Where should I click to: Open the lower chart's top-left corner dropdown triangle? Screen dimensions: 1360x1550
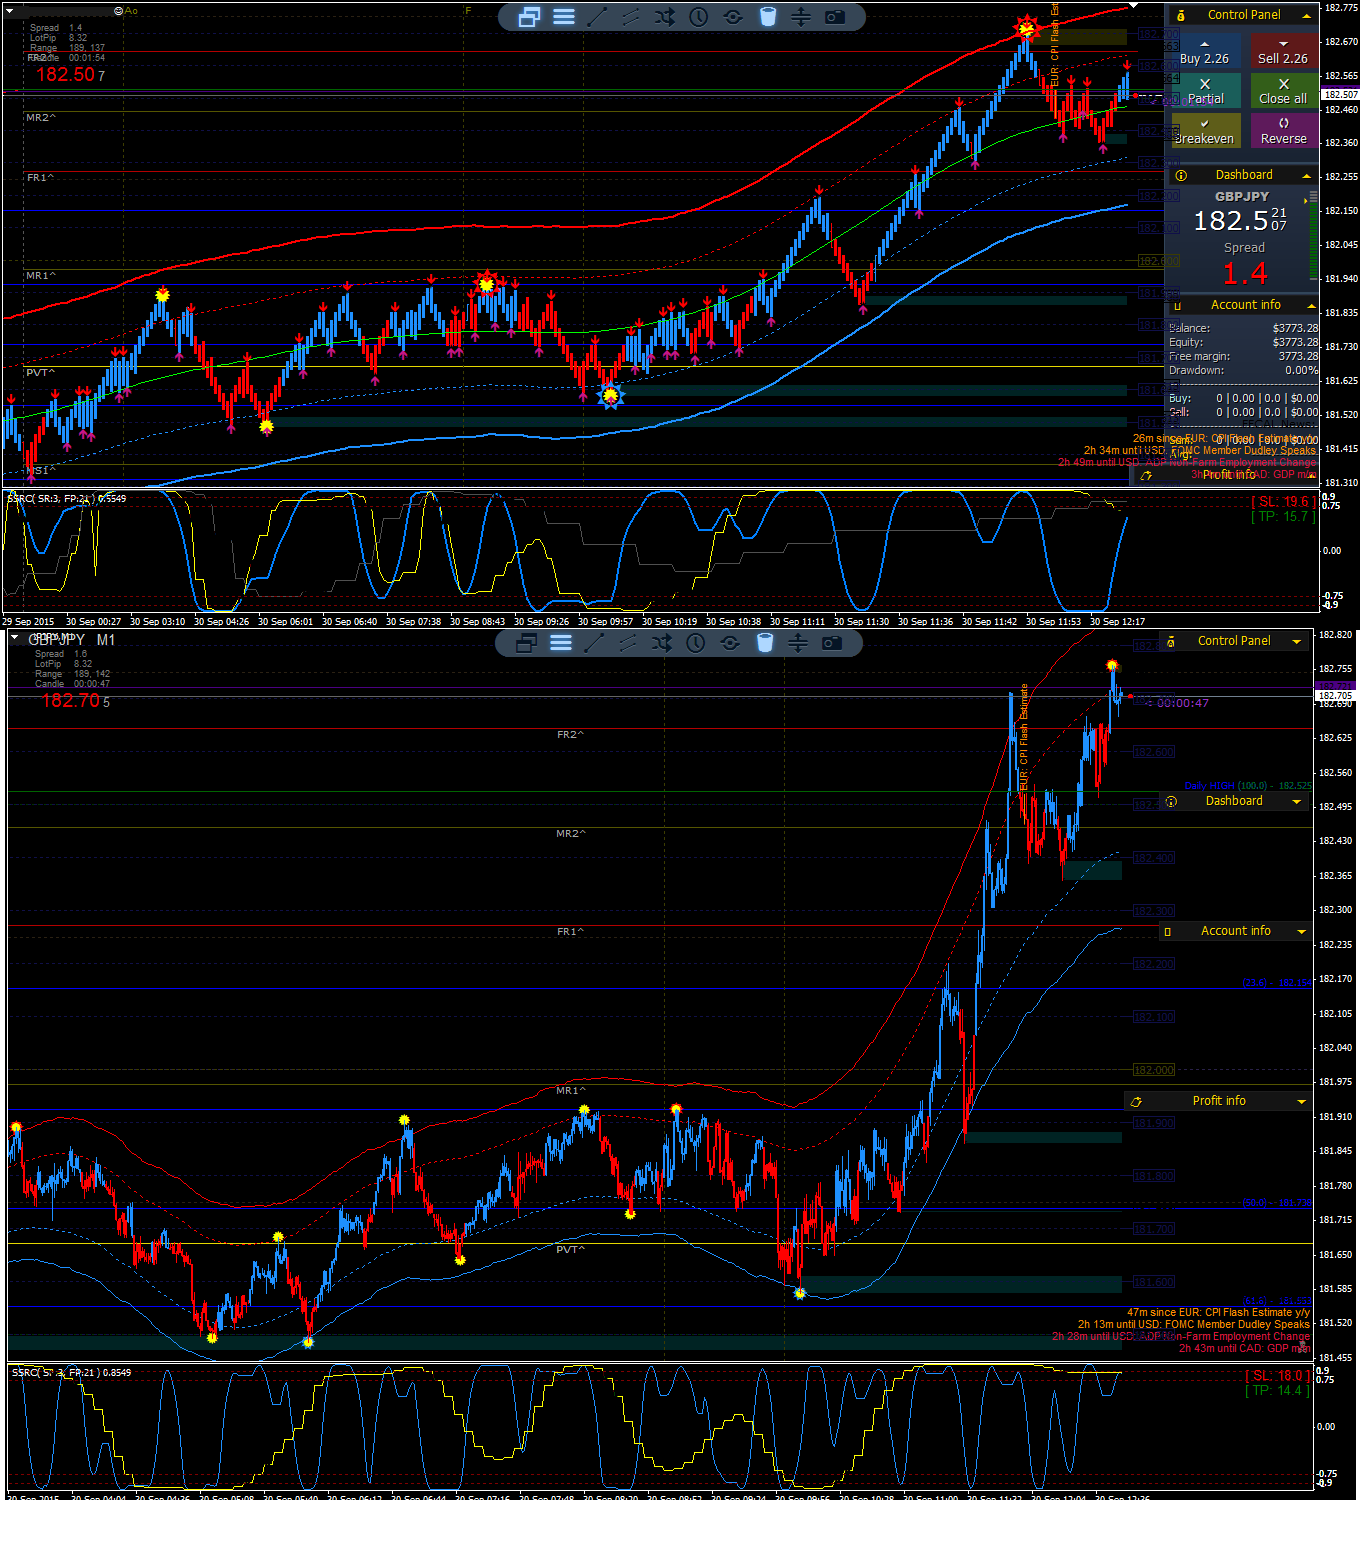point(14,637)
